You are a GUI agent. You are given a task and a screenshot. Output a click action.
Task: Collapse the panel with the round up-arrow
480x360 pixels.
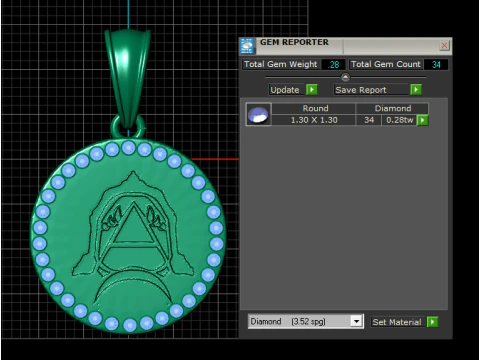click(x=345, y=77)
